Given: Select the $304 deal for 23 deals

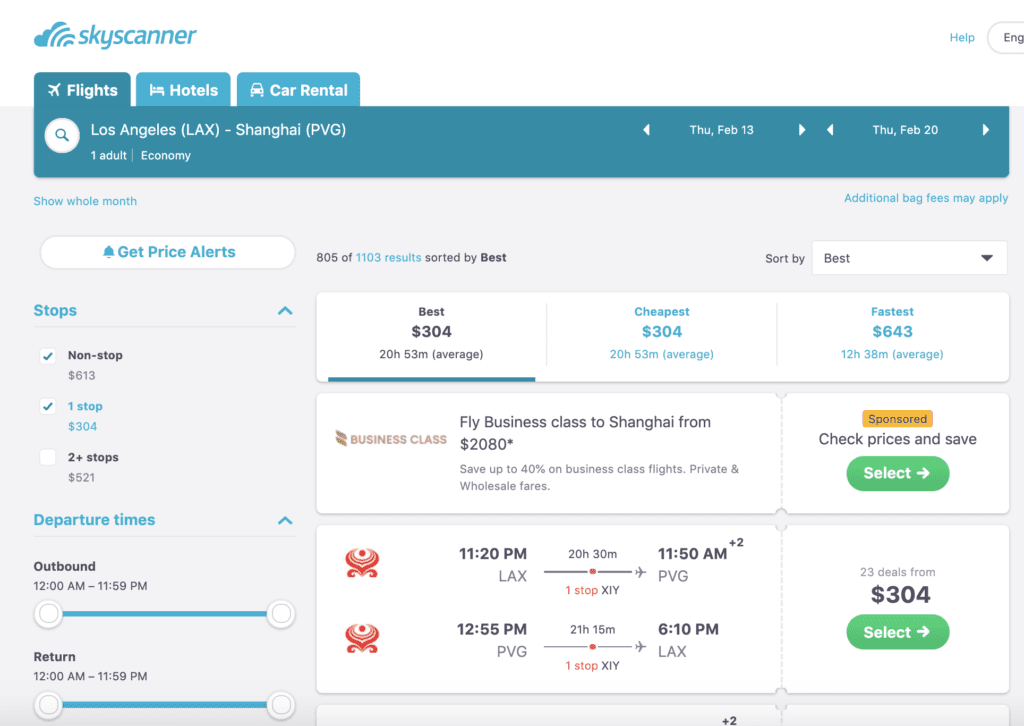Looking at the screenshot, I should [x=897, y=632].
